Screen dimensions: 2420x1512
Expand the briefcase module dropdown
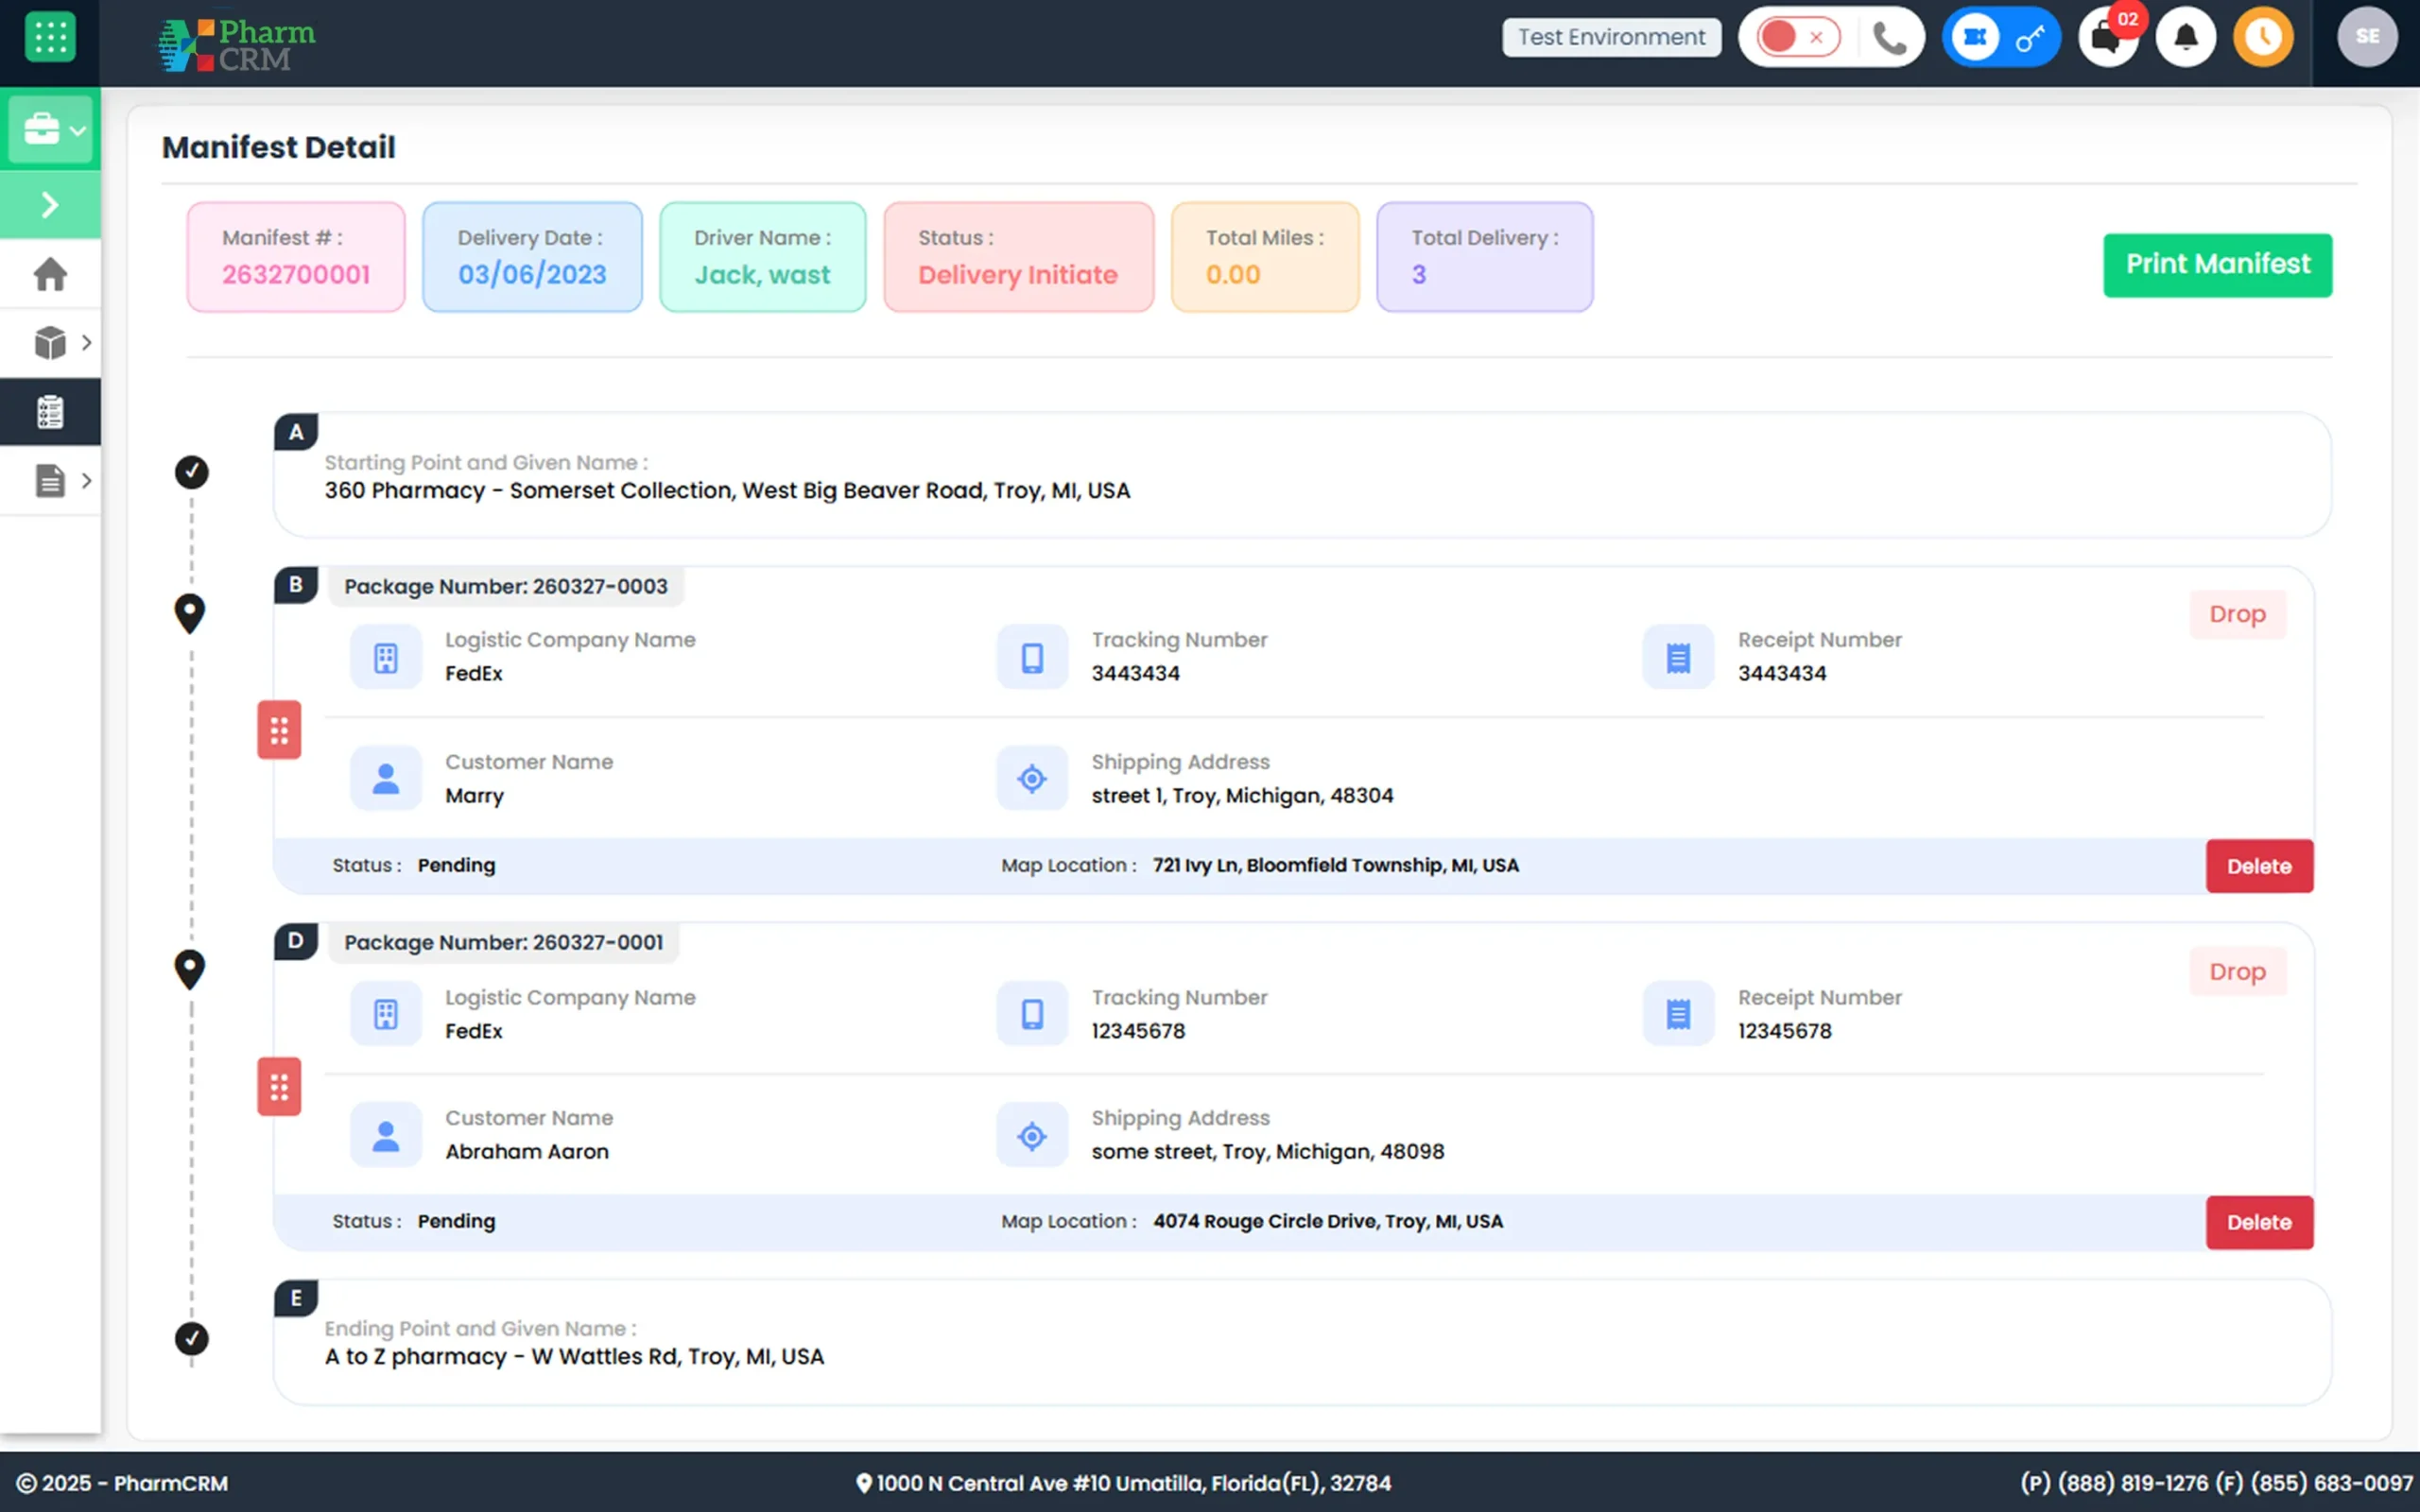51,129
